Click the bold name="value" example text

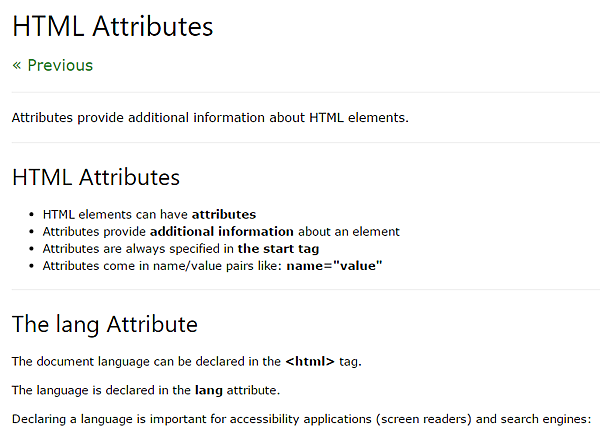pyautogui.click(x=334, y=265)
